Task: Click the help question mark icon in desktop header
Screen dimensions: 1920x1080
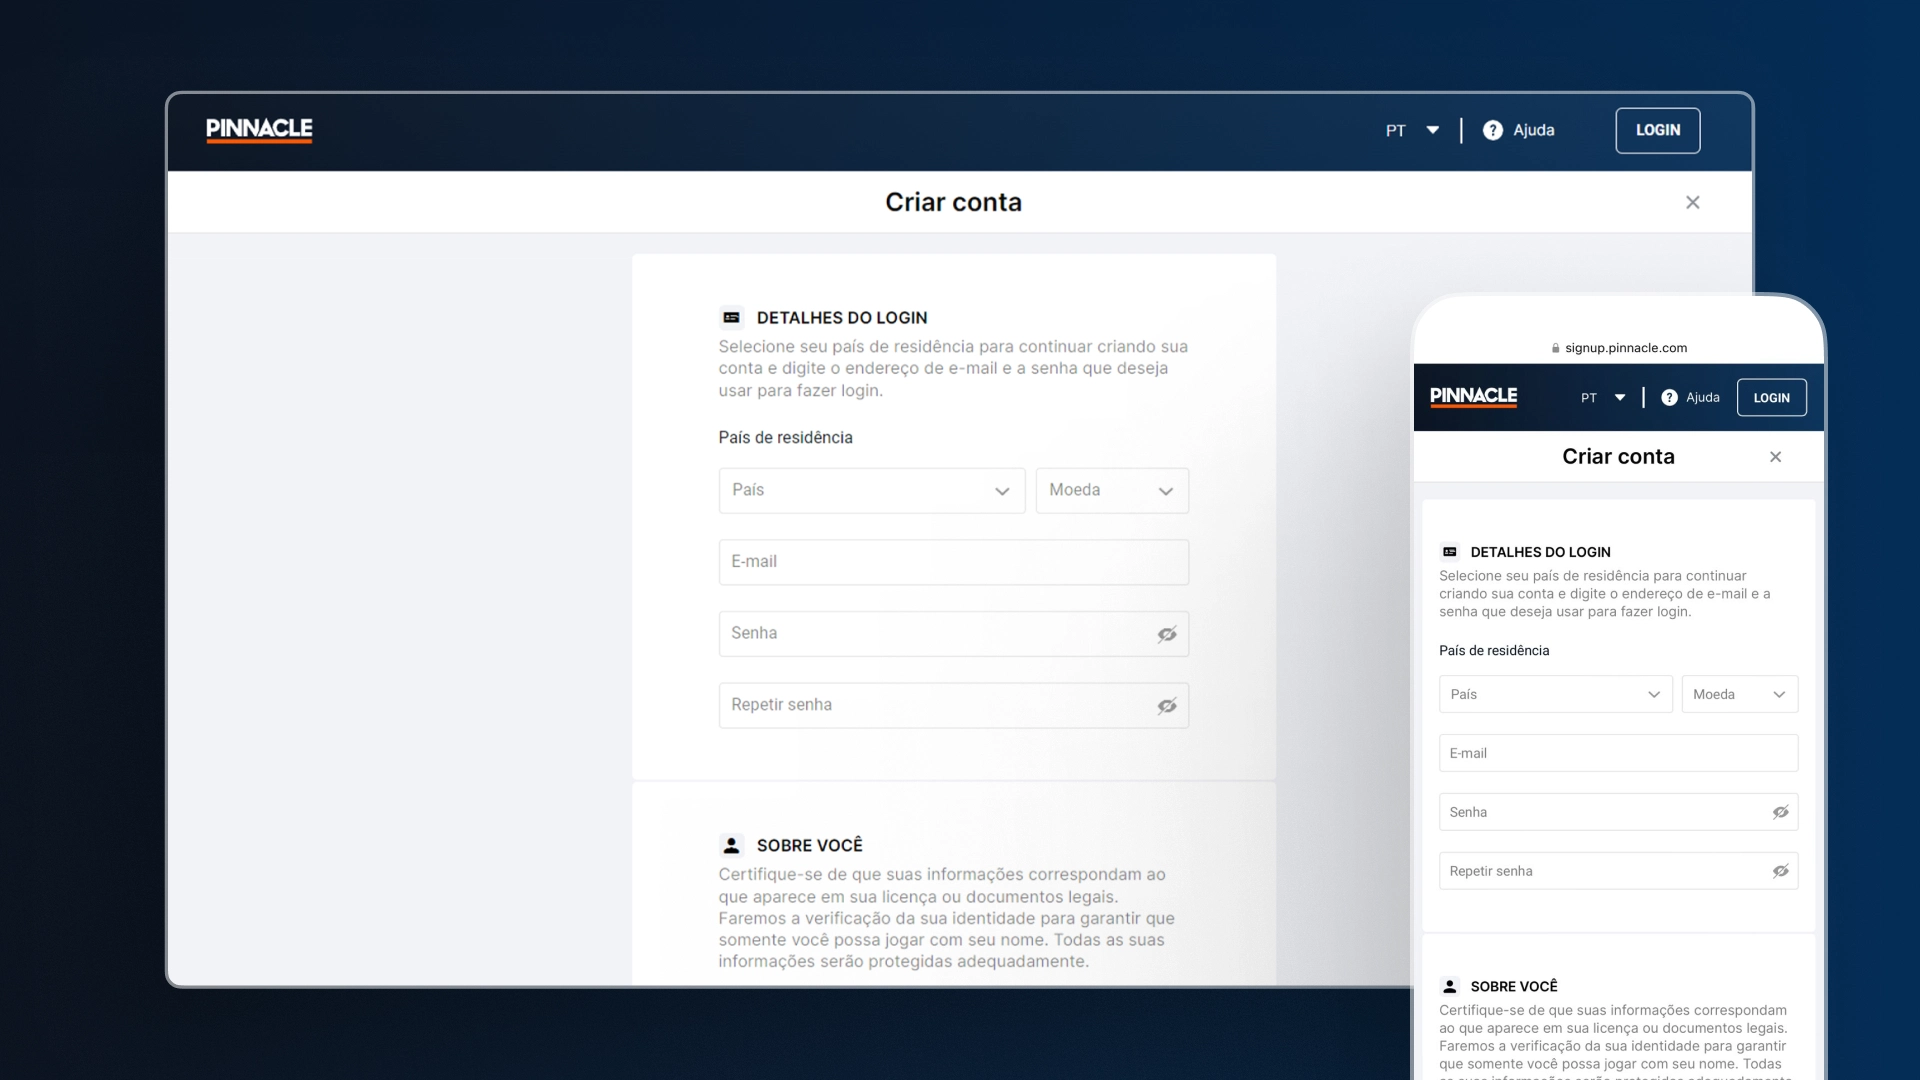Action: (1492, 130)
